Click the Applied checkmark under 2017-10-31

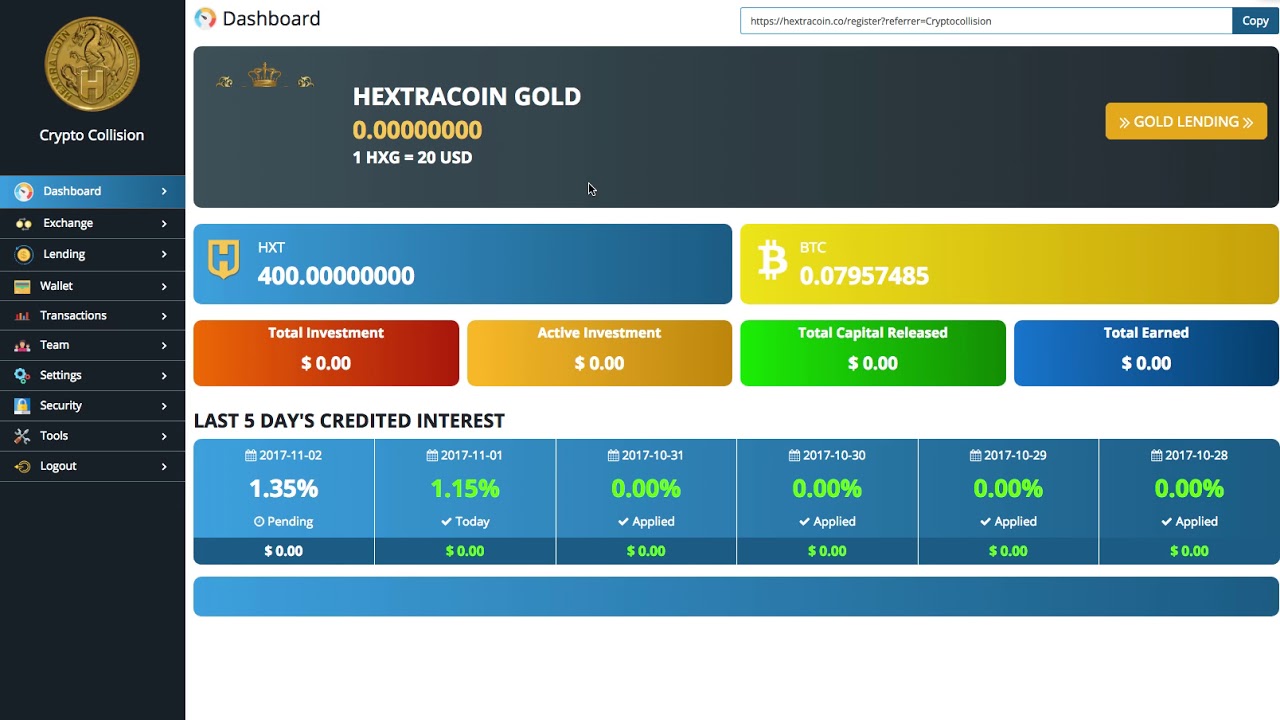coord(623,521)
